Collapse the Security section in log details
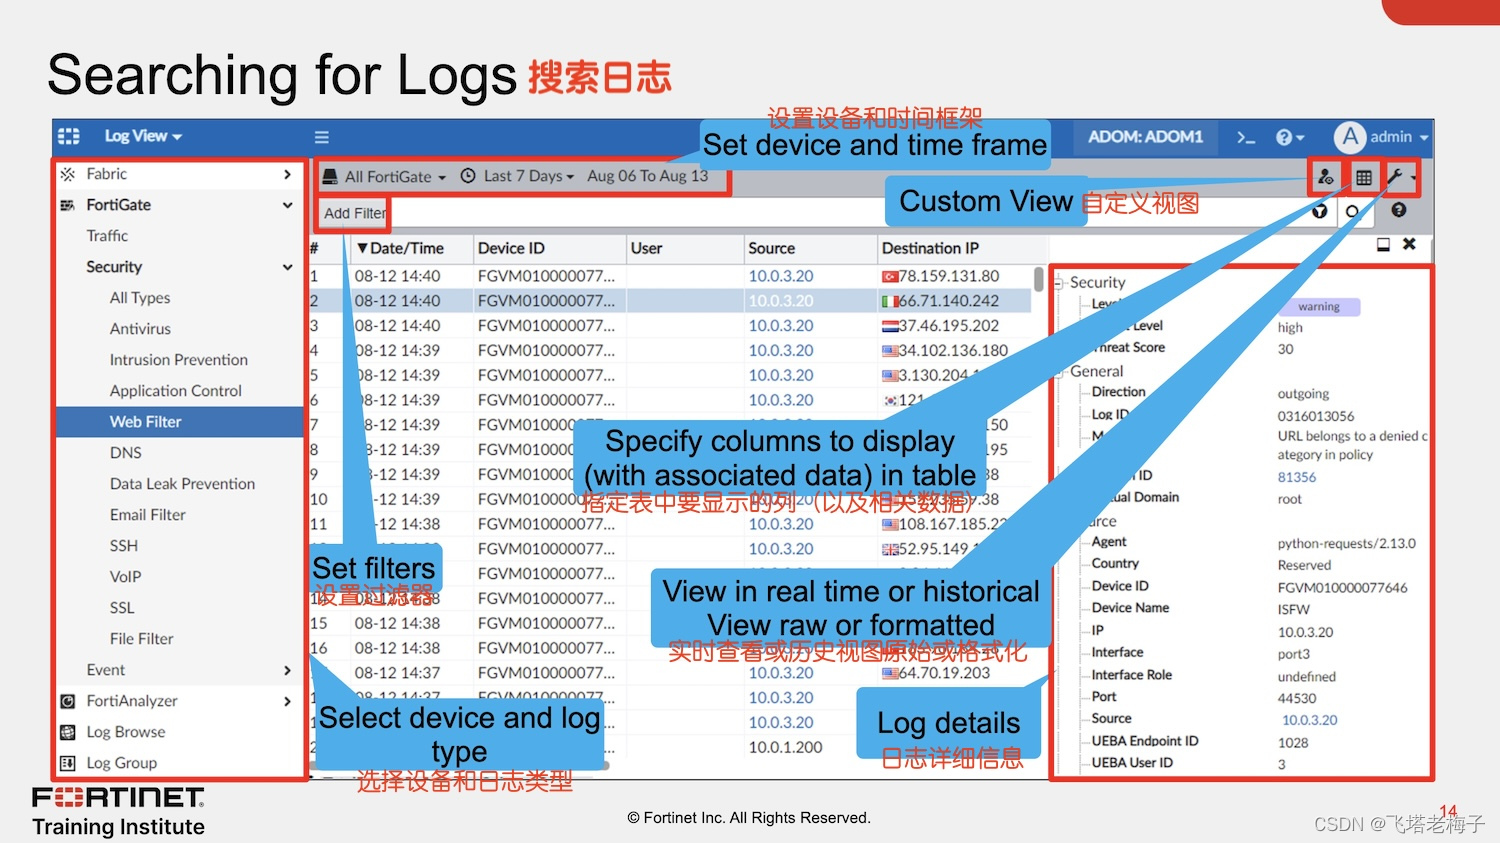1500x843 pixels. click(x=1060, y=284)
